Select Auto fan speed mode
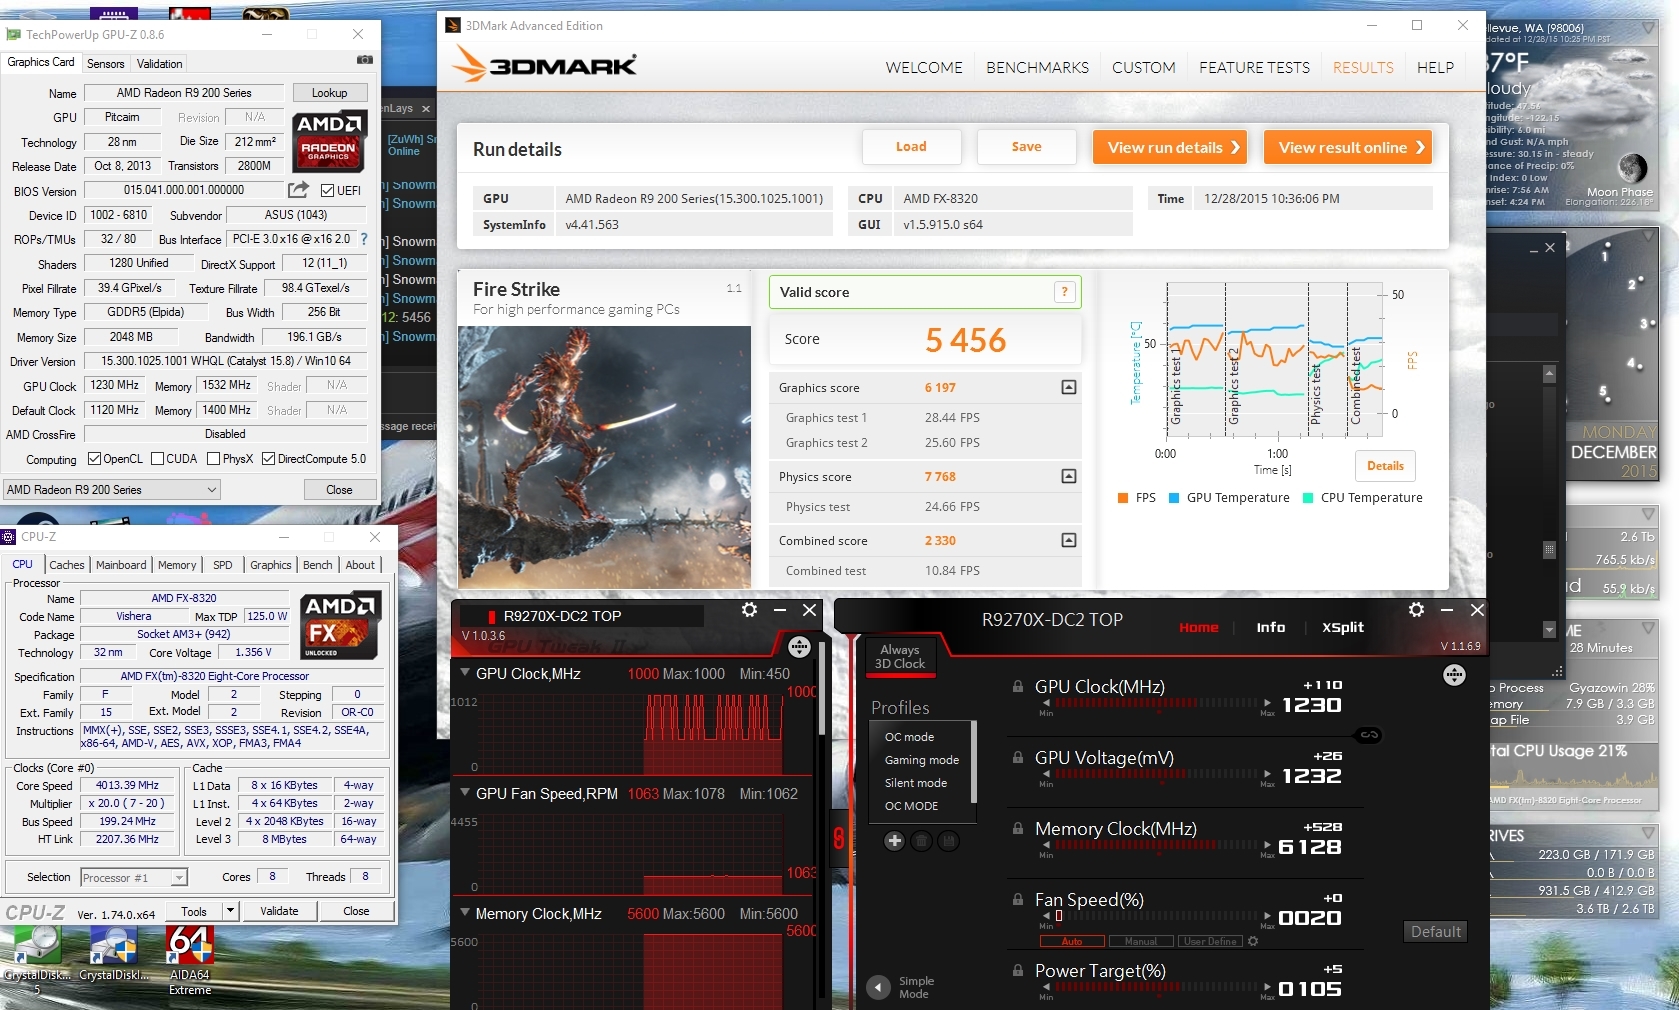The height and width of the screenshot is (1010, 1679). (1072, 941)
